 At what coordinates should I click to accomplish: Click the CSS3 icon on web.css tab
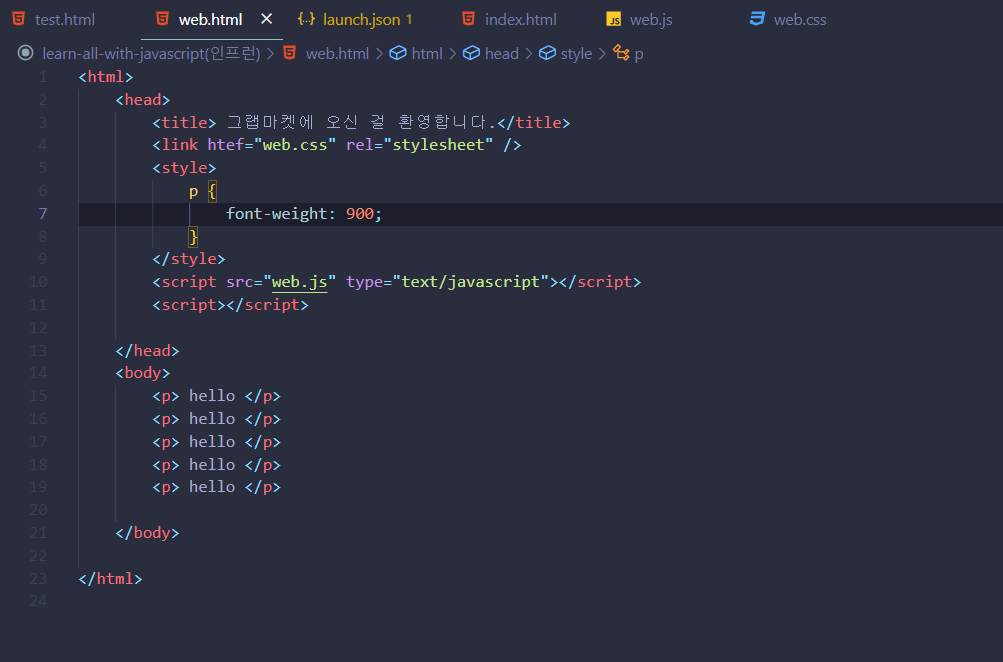(x=758, y=19)
